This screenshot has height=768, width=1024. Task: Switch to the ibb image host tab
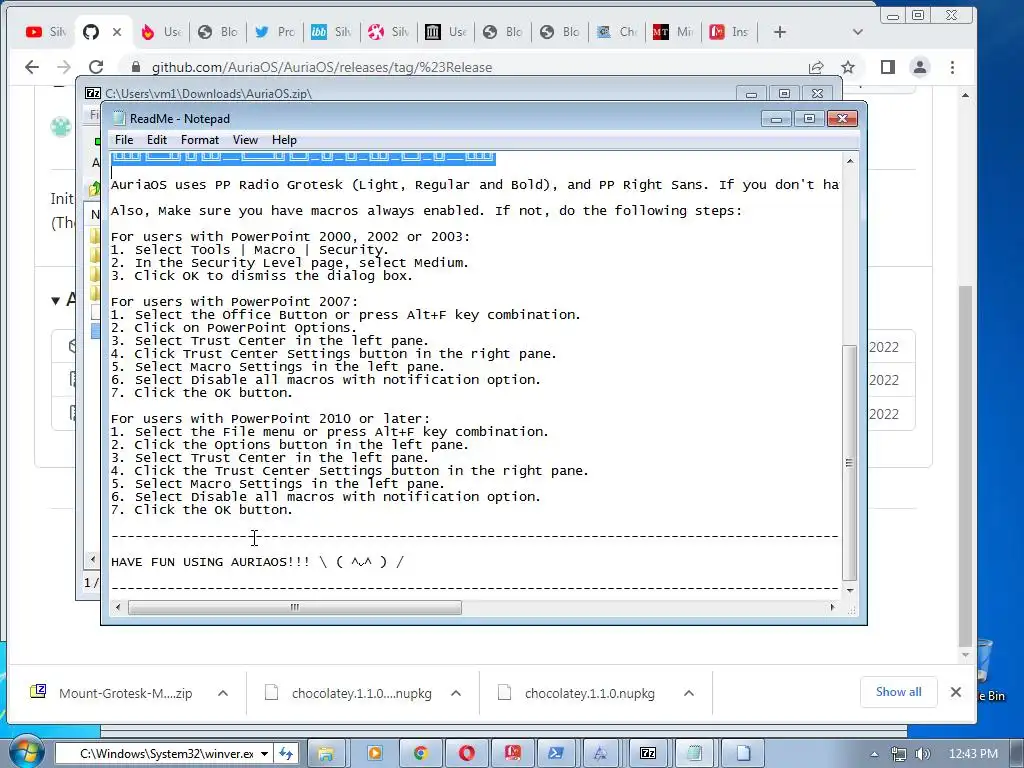click(x=330, y=32)
